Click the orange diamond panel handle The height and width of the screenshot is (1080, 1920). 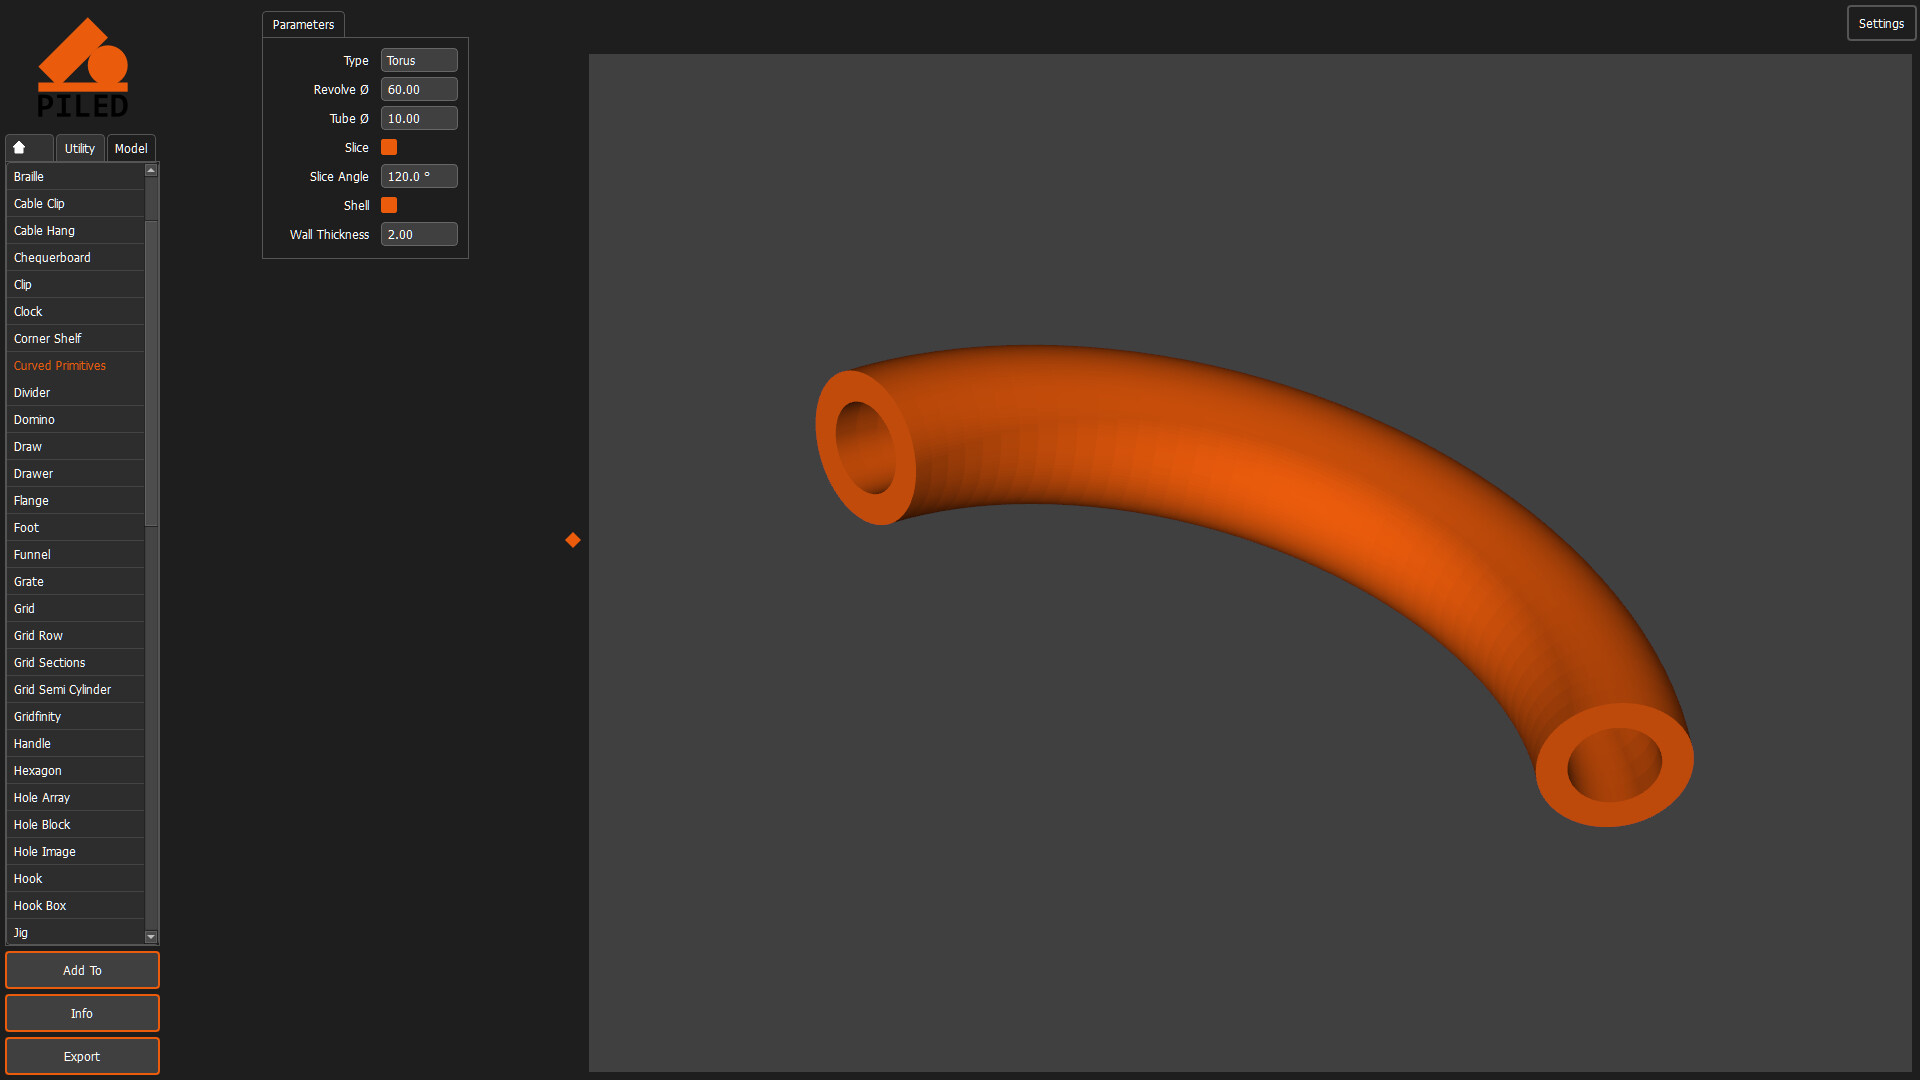click(573, 540)
